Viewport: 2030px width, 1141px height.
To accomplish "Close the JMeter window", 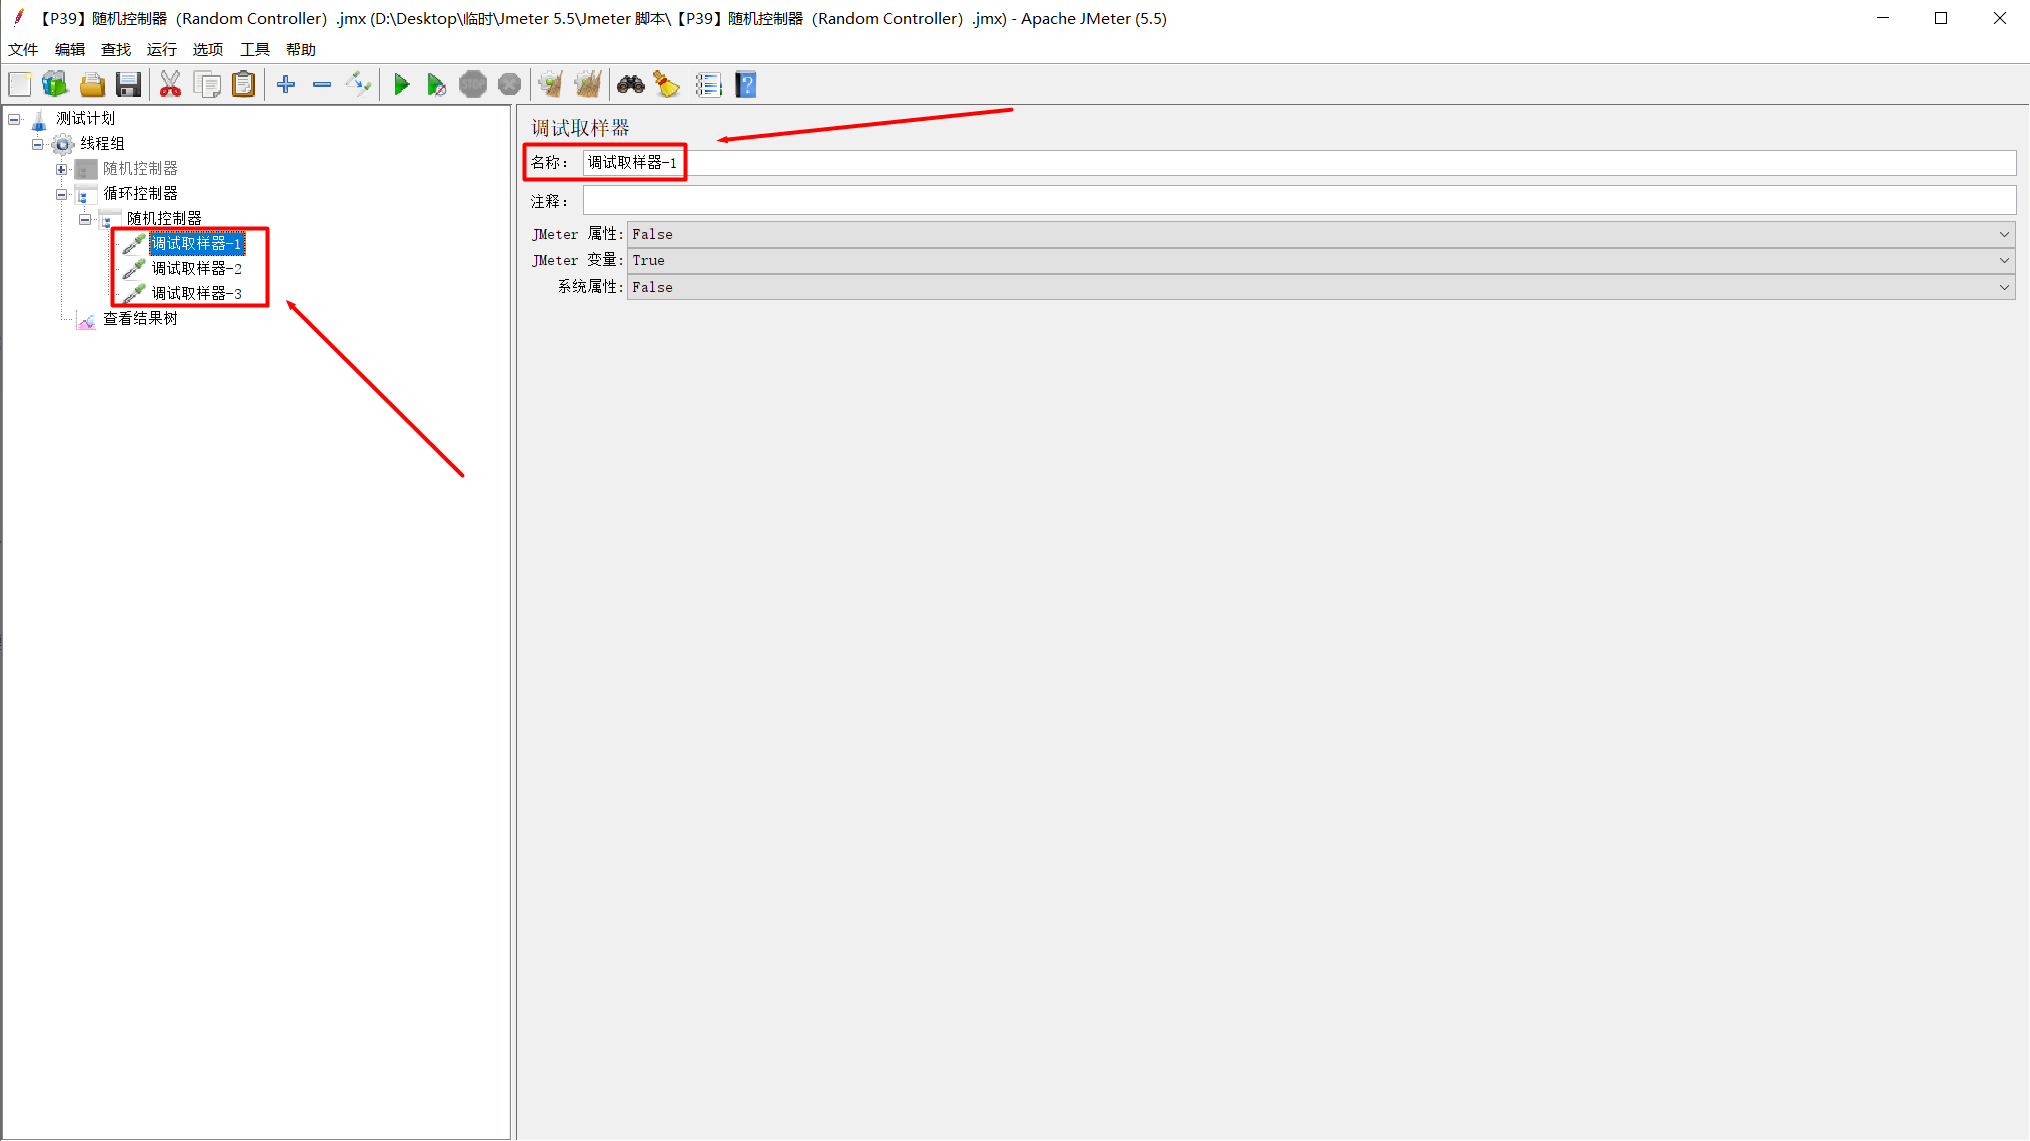I will 2000,18.
